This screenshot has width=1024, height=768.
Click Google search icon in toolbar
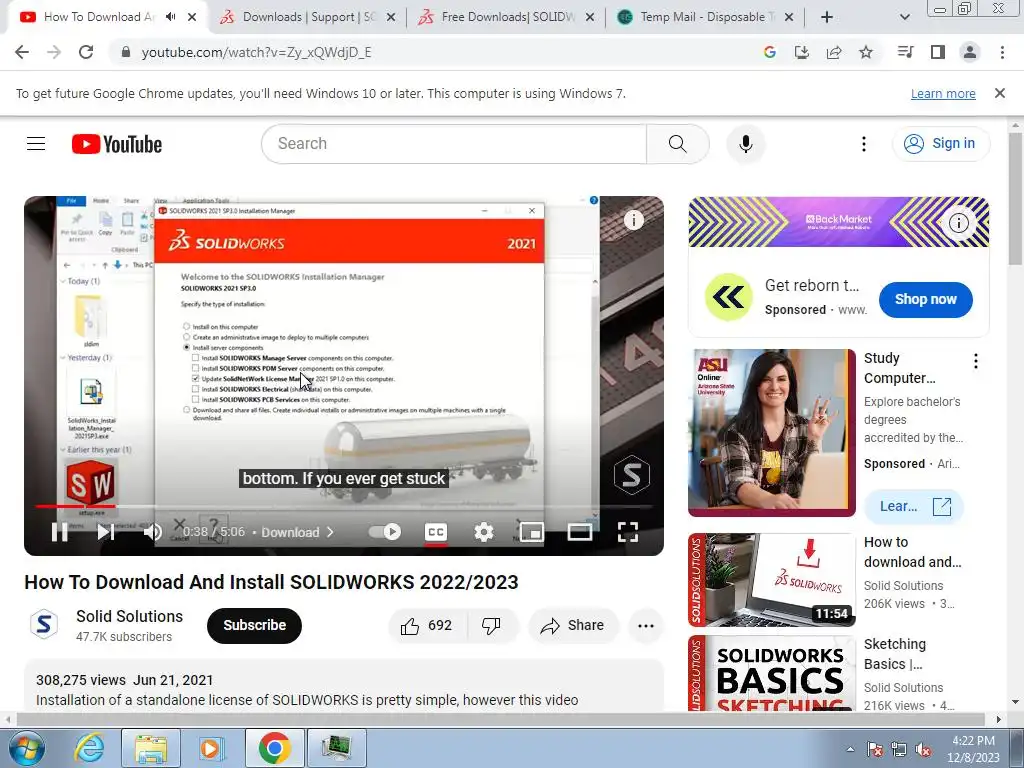click(x=770, y=52)
